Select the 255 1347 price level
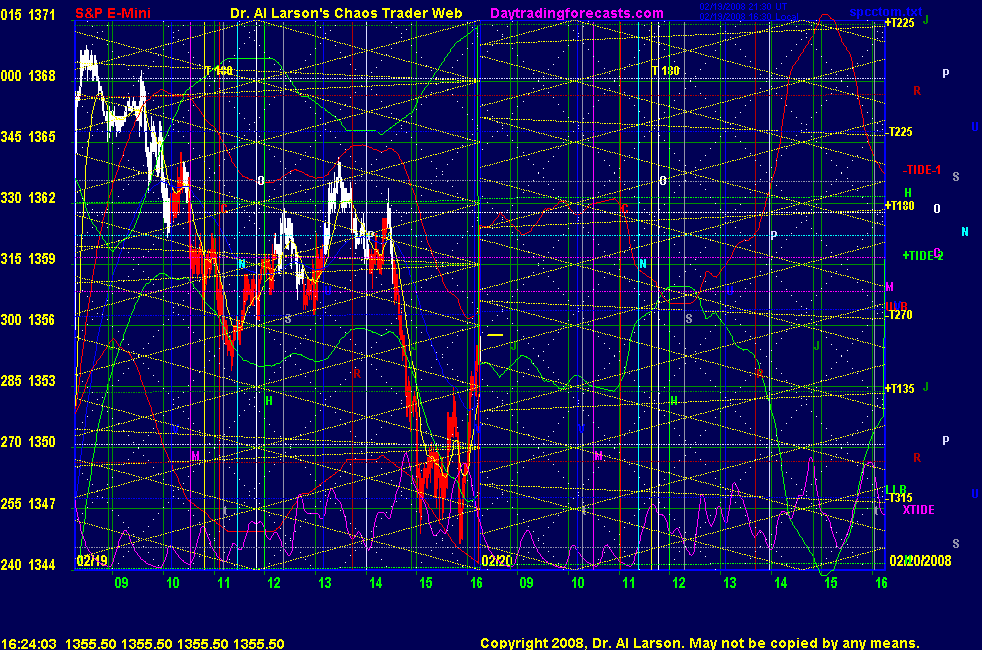Screen dimensions: 982x650 point(28,503)
